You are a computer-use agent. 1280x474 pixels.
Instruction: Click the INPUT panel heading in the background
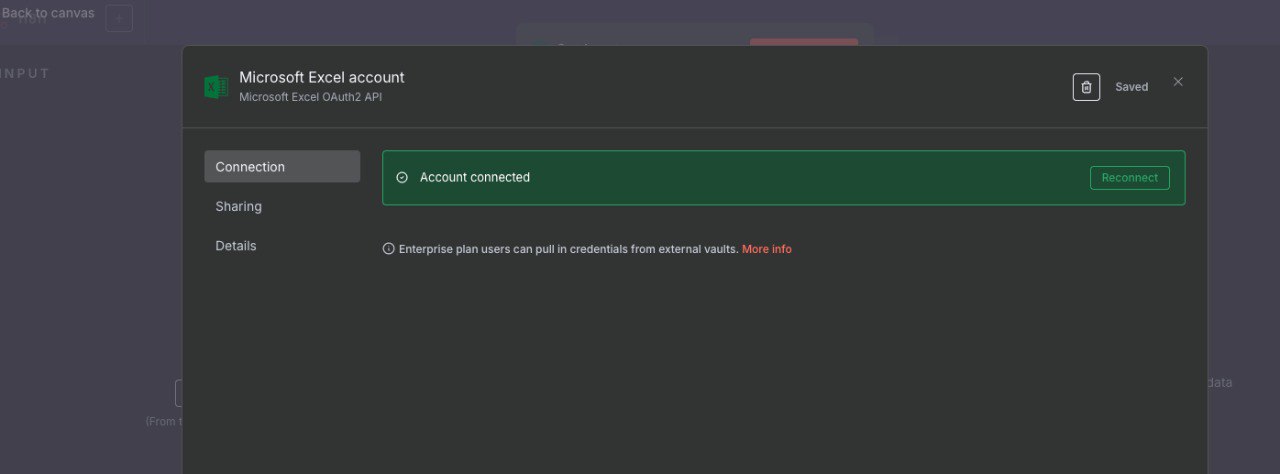click(25, 73)
